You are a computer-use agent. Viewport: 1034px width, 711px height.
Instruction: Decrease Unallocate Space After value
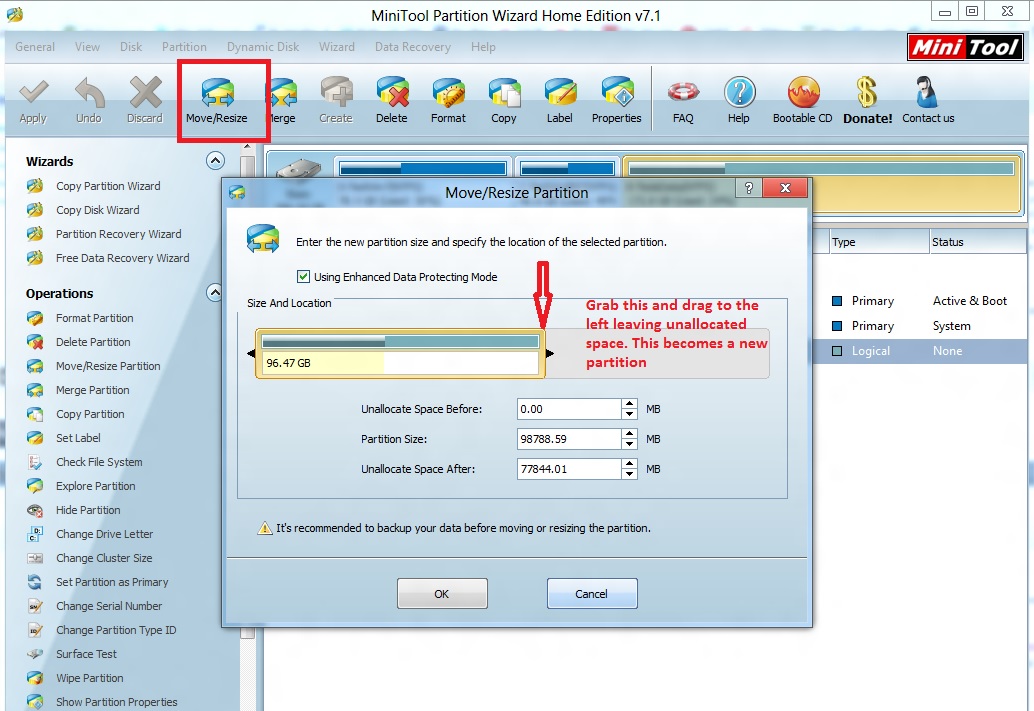(x=630, y=474)
